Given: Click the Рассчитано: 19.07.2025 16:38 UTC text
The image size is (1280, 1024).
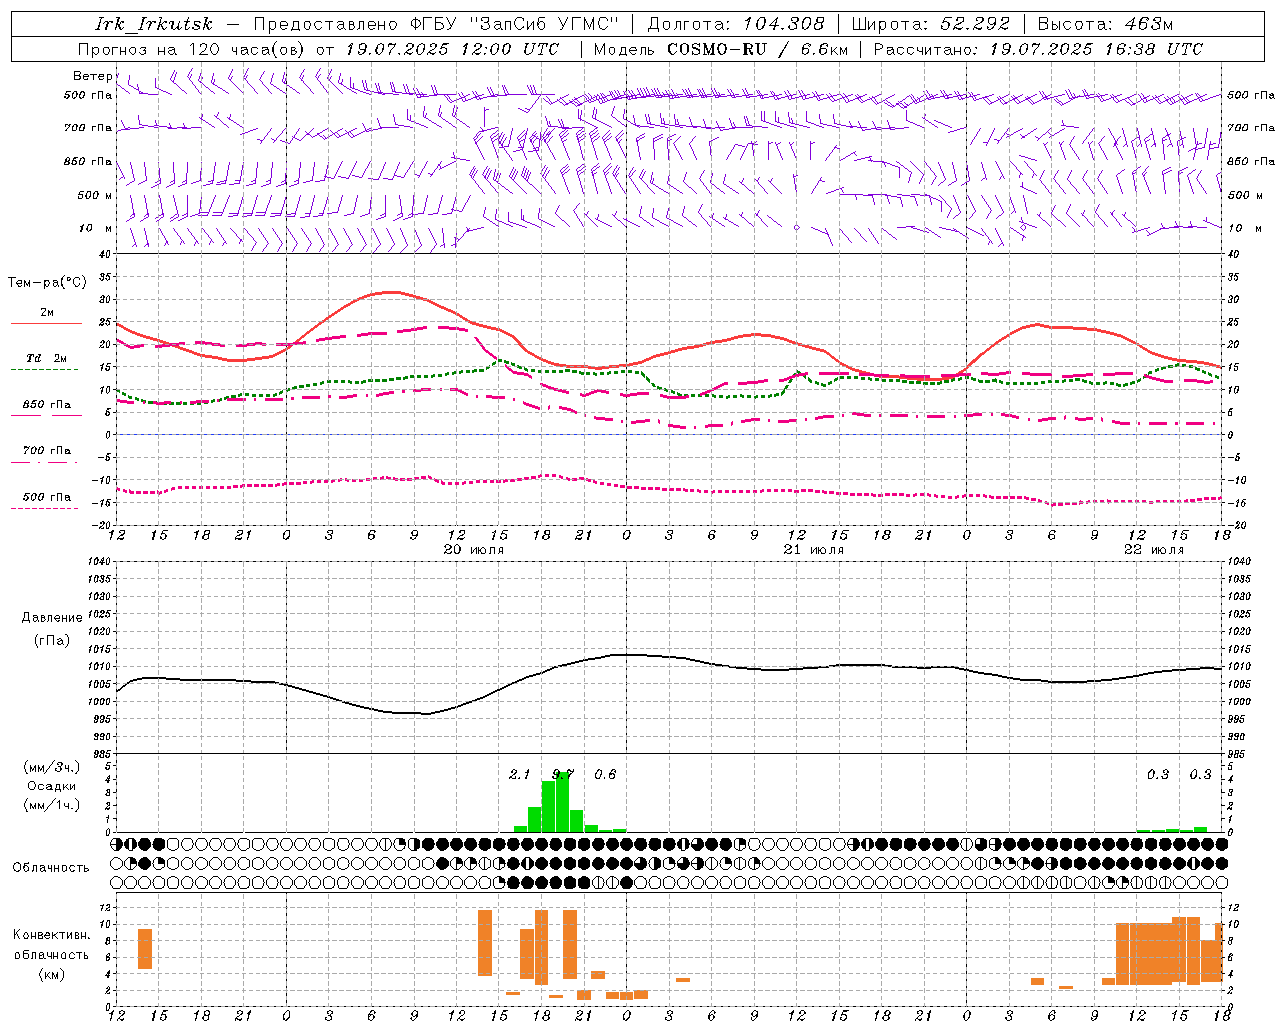Looking at the screenshot, I should (x=1039, y=49).
